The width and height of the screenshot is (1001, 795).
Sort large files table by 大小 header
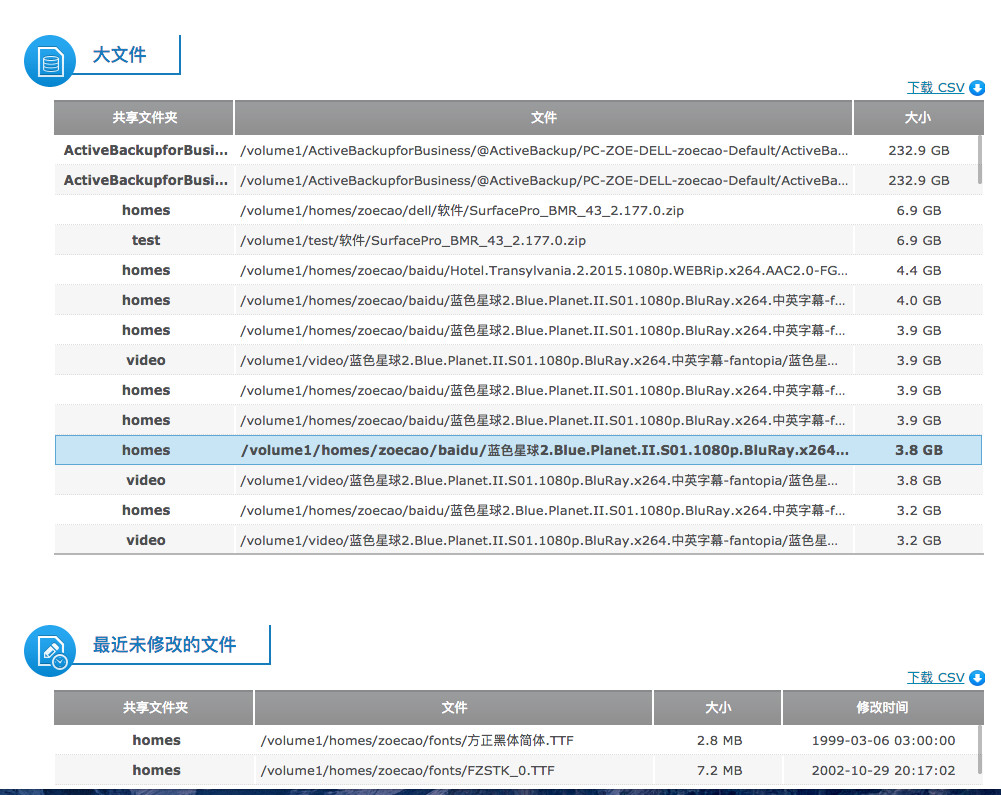click(918, 117)
